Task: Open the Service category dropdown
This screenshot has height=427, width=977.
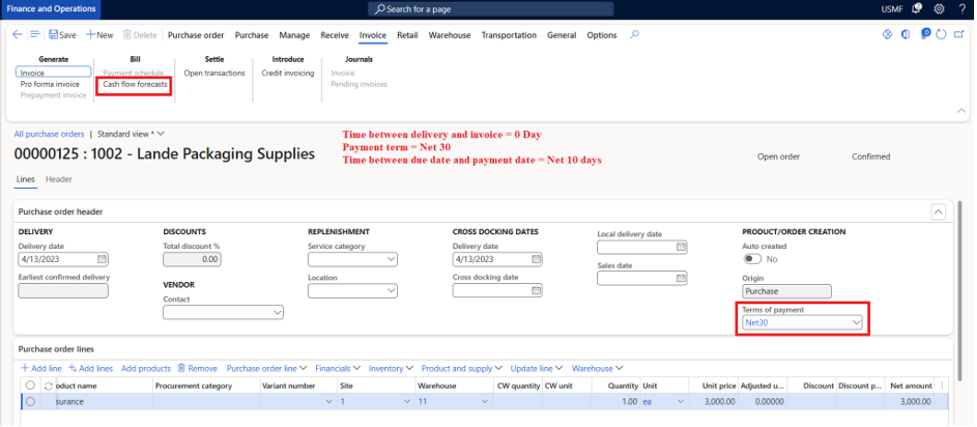Action: tap(391, 259)
